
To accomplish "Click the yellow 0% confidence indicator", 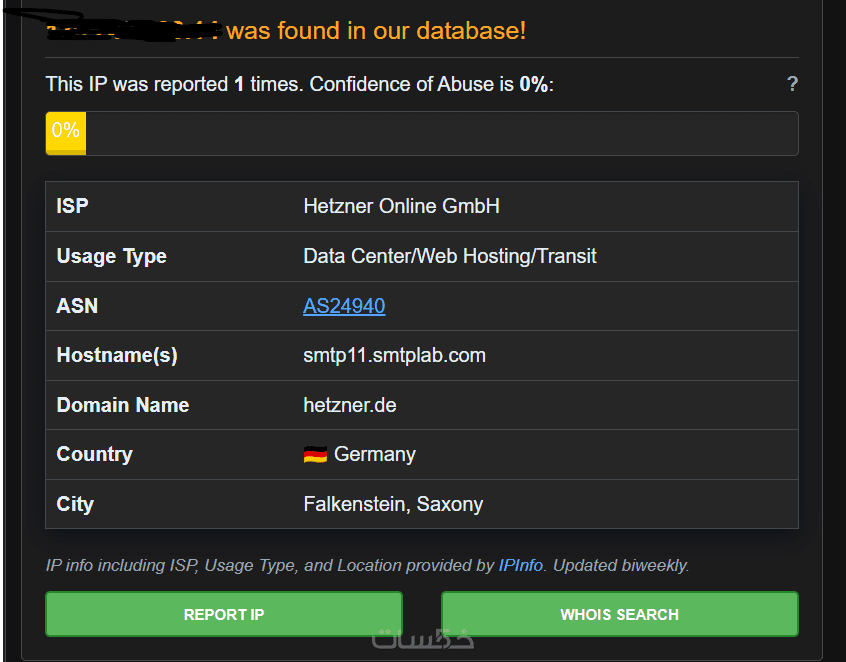I will (66, 133).
